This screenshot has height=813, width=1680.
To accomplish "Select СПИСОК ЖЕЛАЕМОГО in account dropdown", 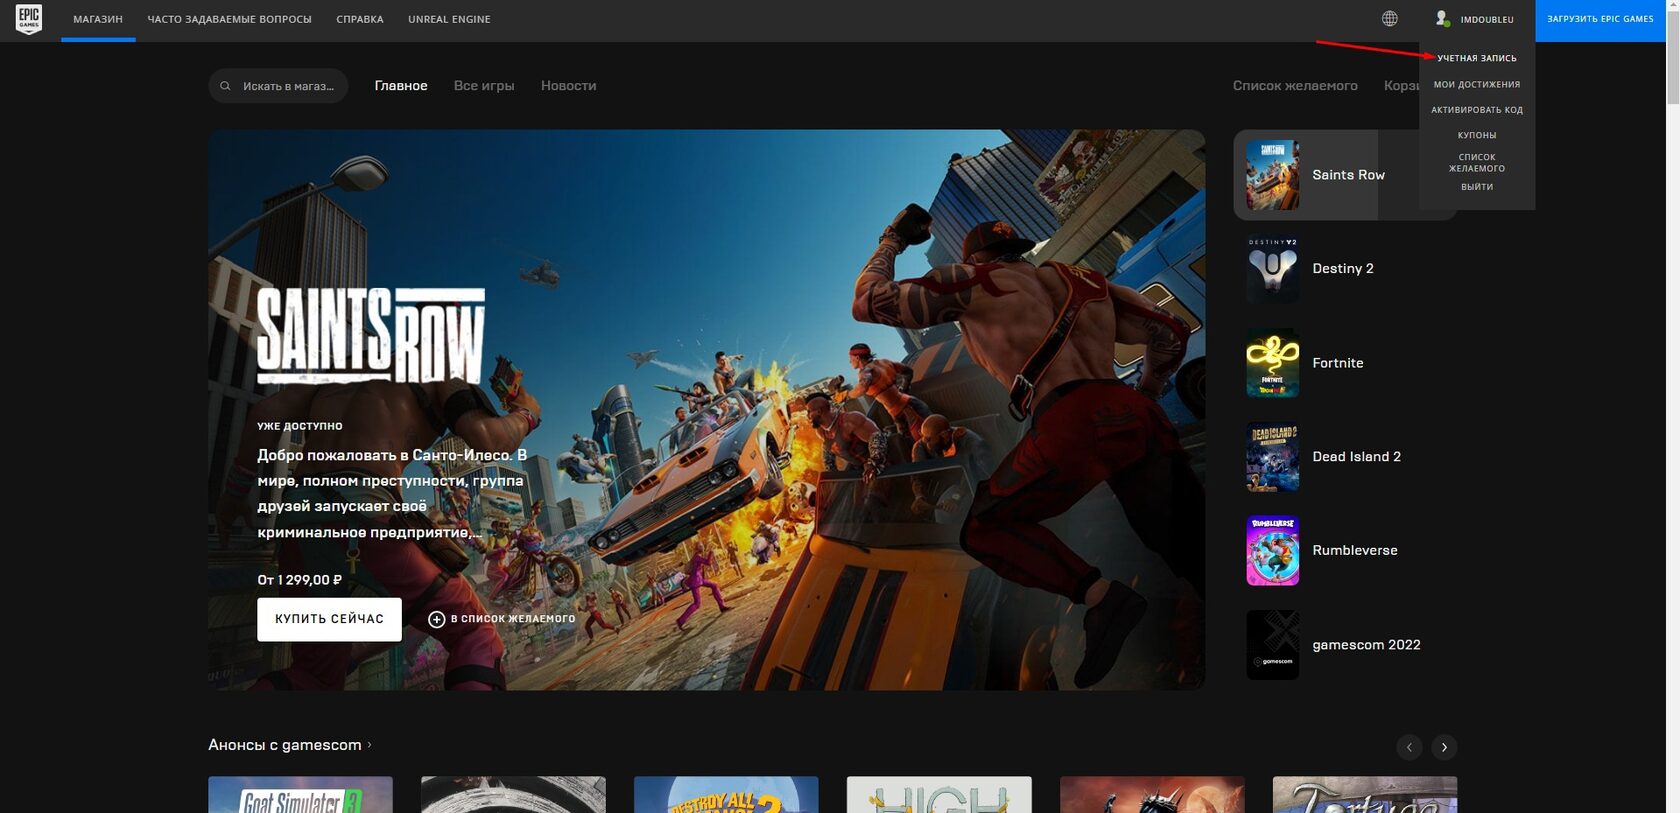I will pos(1477,163).
